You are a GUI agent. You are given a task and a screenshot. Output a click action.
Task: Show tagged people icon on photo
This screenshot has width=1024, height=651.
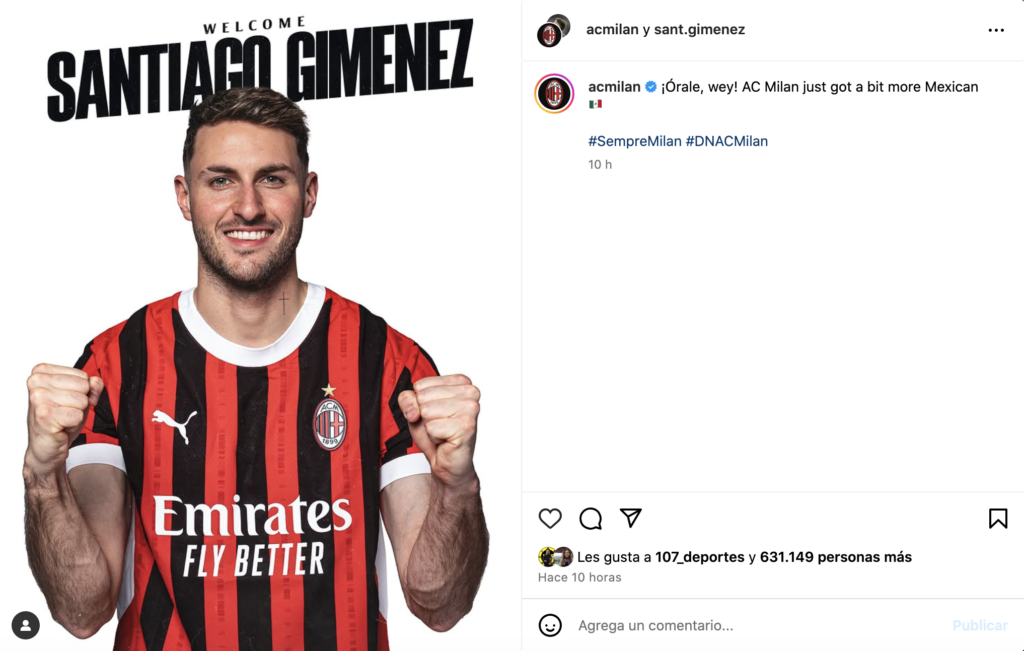(25, 626)
